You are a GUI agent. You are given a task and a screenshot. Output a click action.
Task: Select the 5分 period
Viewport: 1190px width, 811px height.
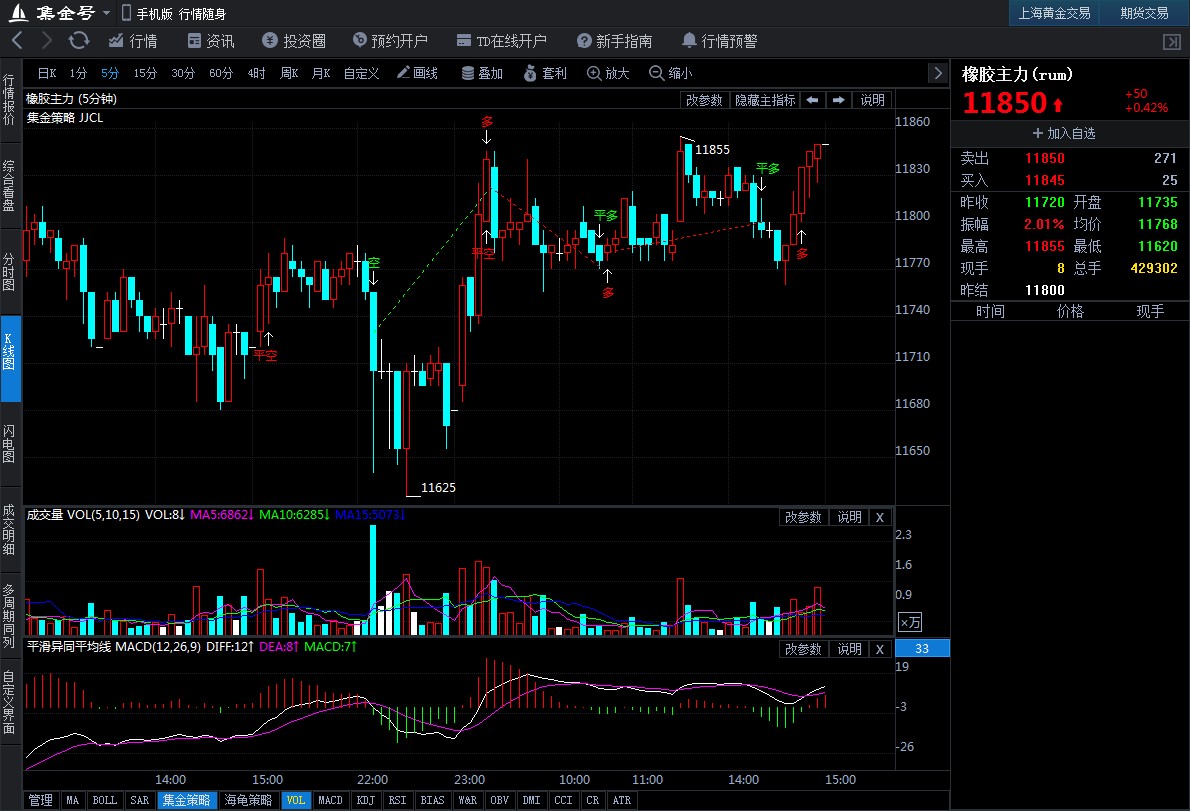click(x=110, y=74)
